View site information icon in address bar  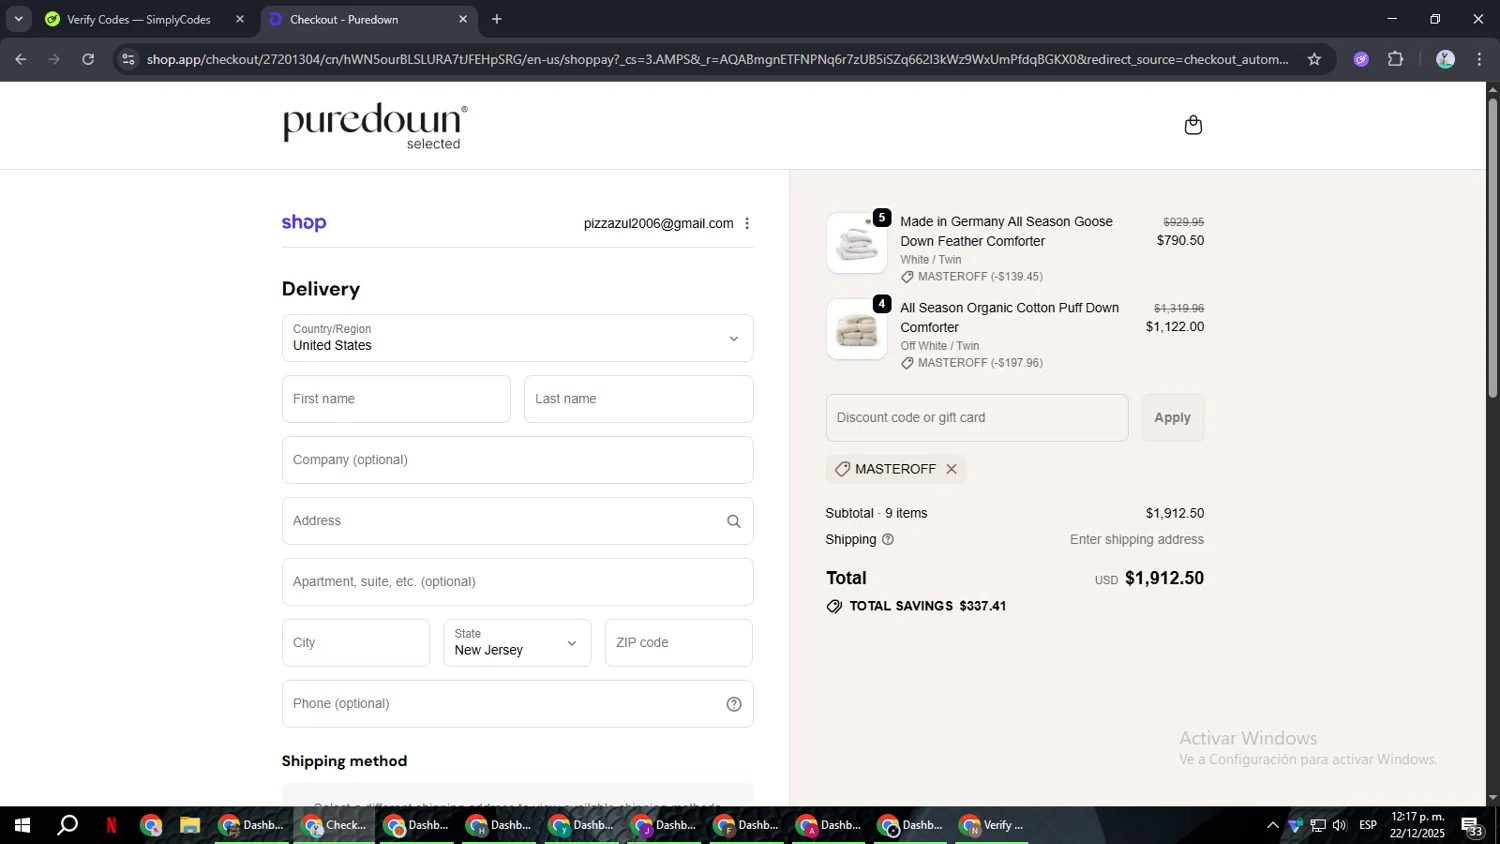(x=127, y=59)
